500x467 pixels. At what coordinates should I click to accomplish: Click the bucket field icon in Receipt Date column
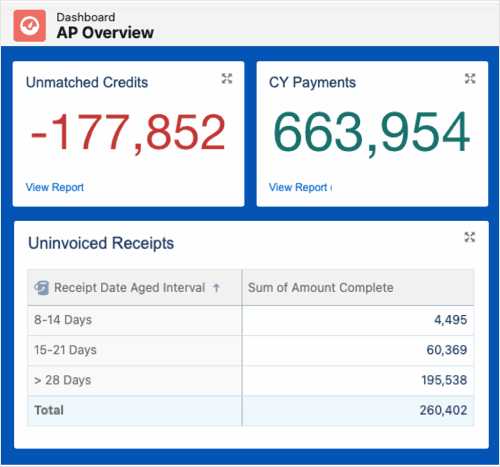pyautogui.click(x=42, y=288)
